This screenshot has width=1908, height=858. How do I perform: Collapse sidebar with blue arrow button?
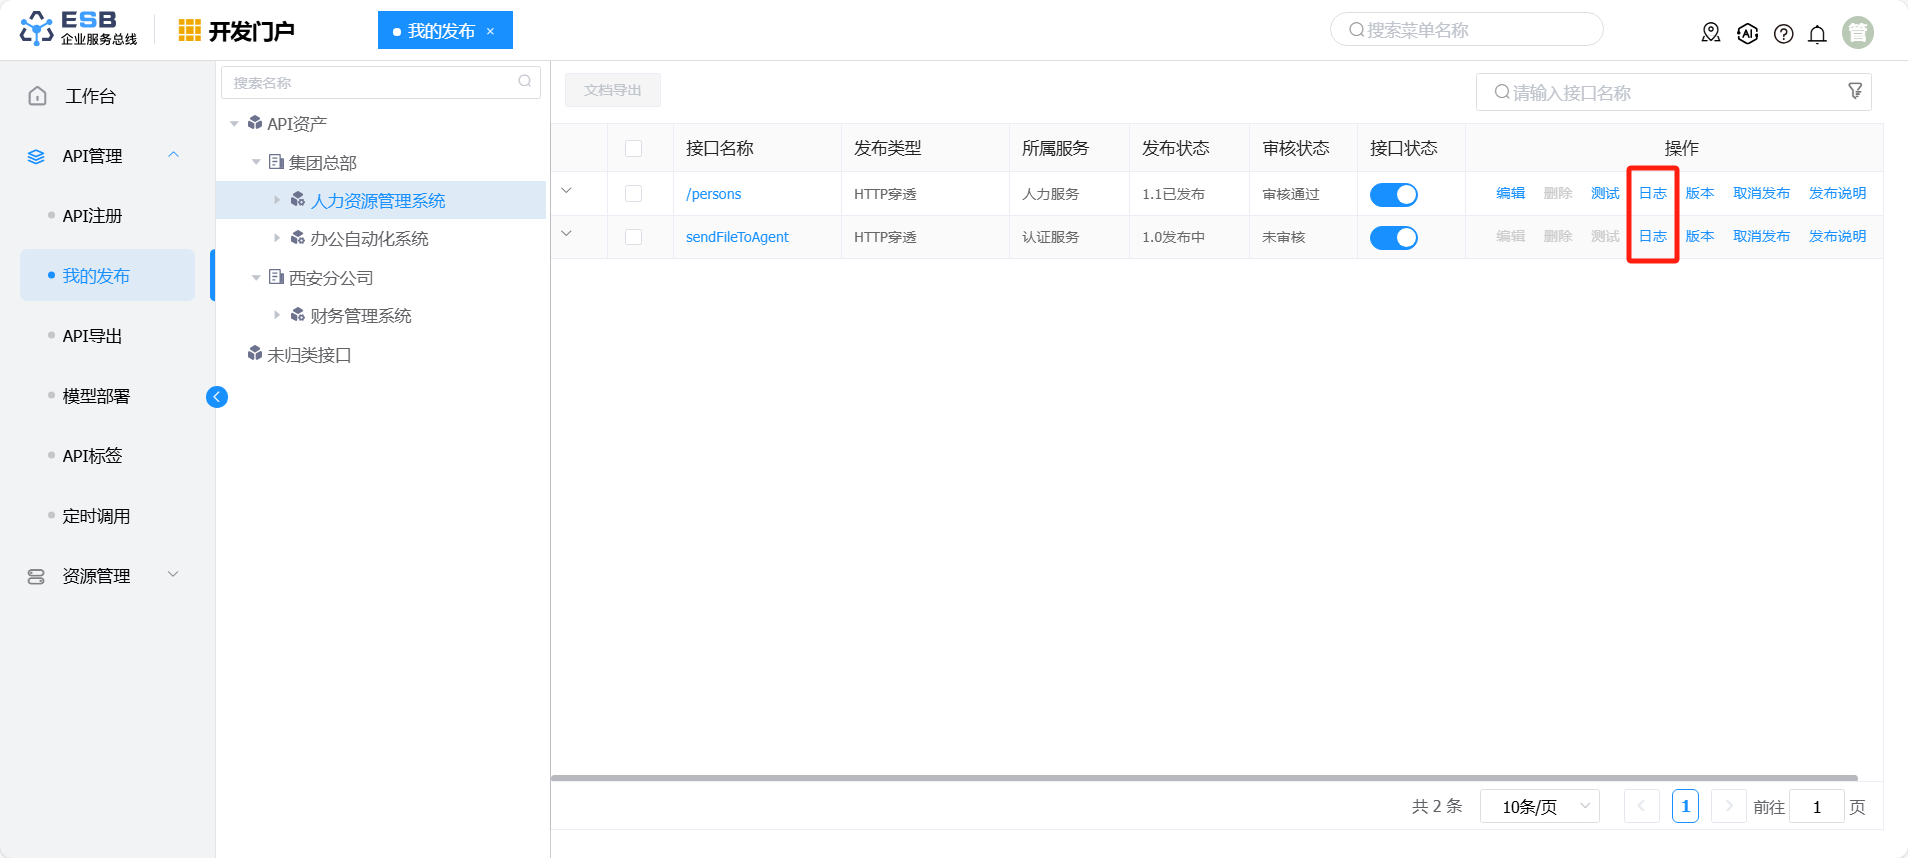tap(217, 397)
